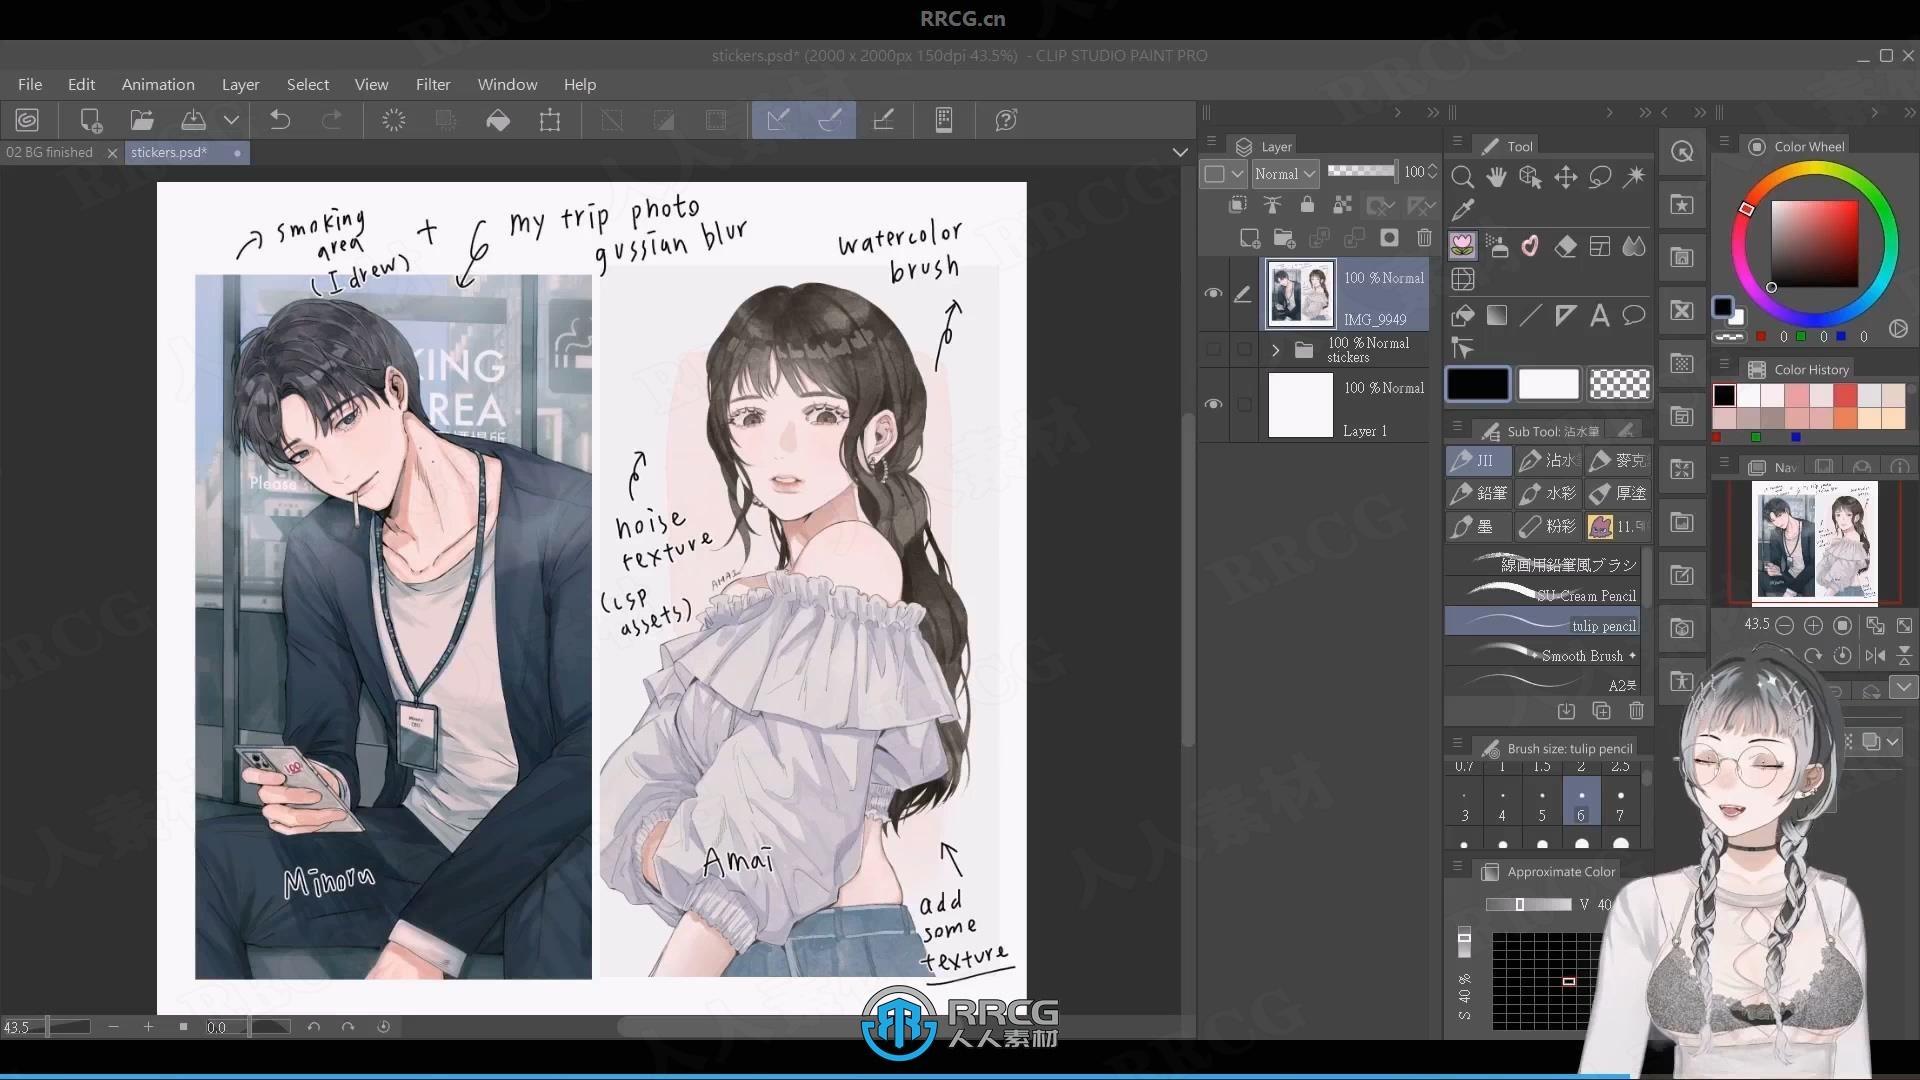Select the pink heart decoration tool

click(x=1531, y=246)
